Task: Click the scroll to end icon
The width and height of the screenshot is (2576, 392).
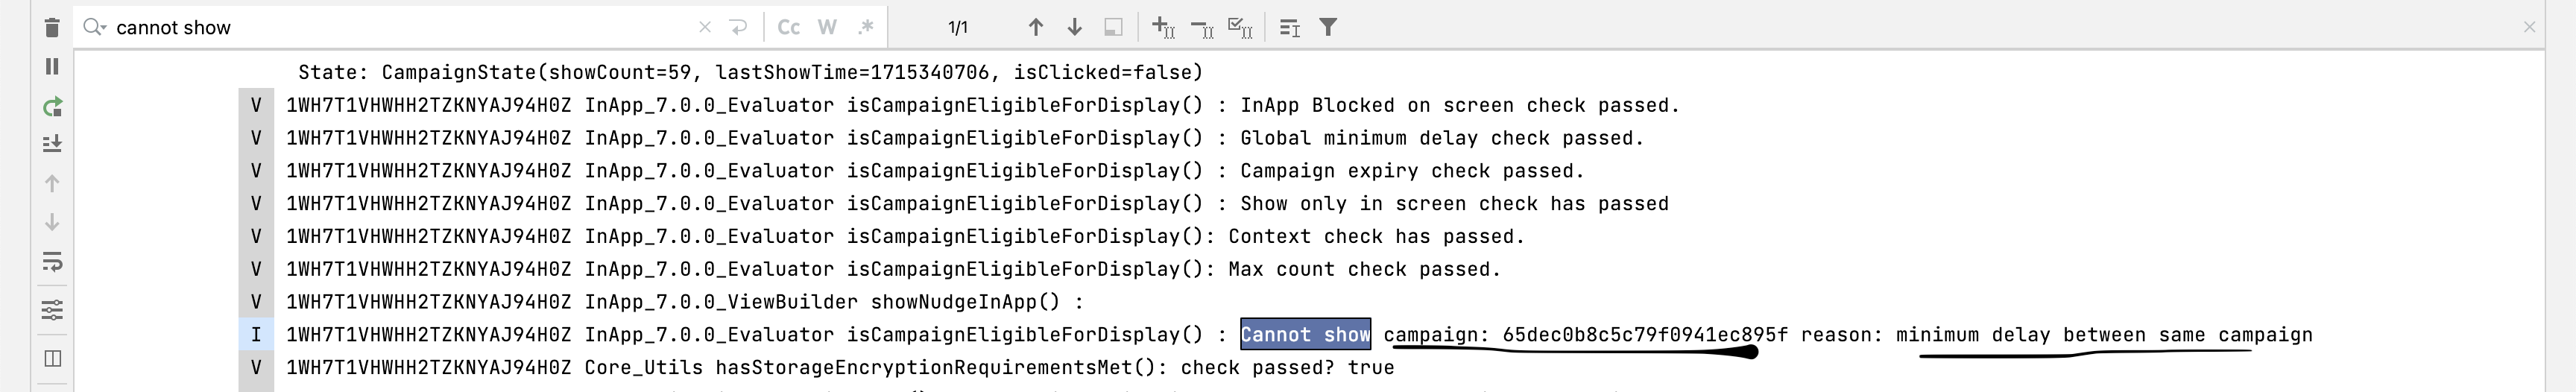Action: 52,144
